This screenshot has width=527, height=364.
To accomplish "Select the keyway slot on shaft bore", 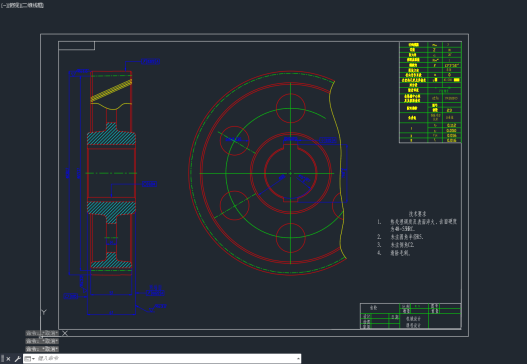I will (291, 146).
